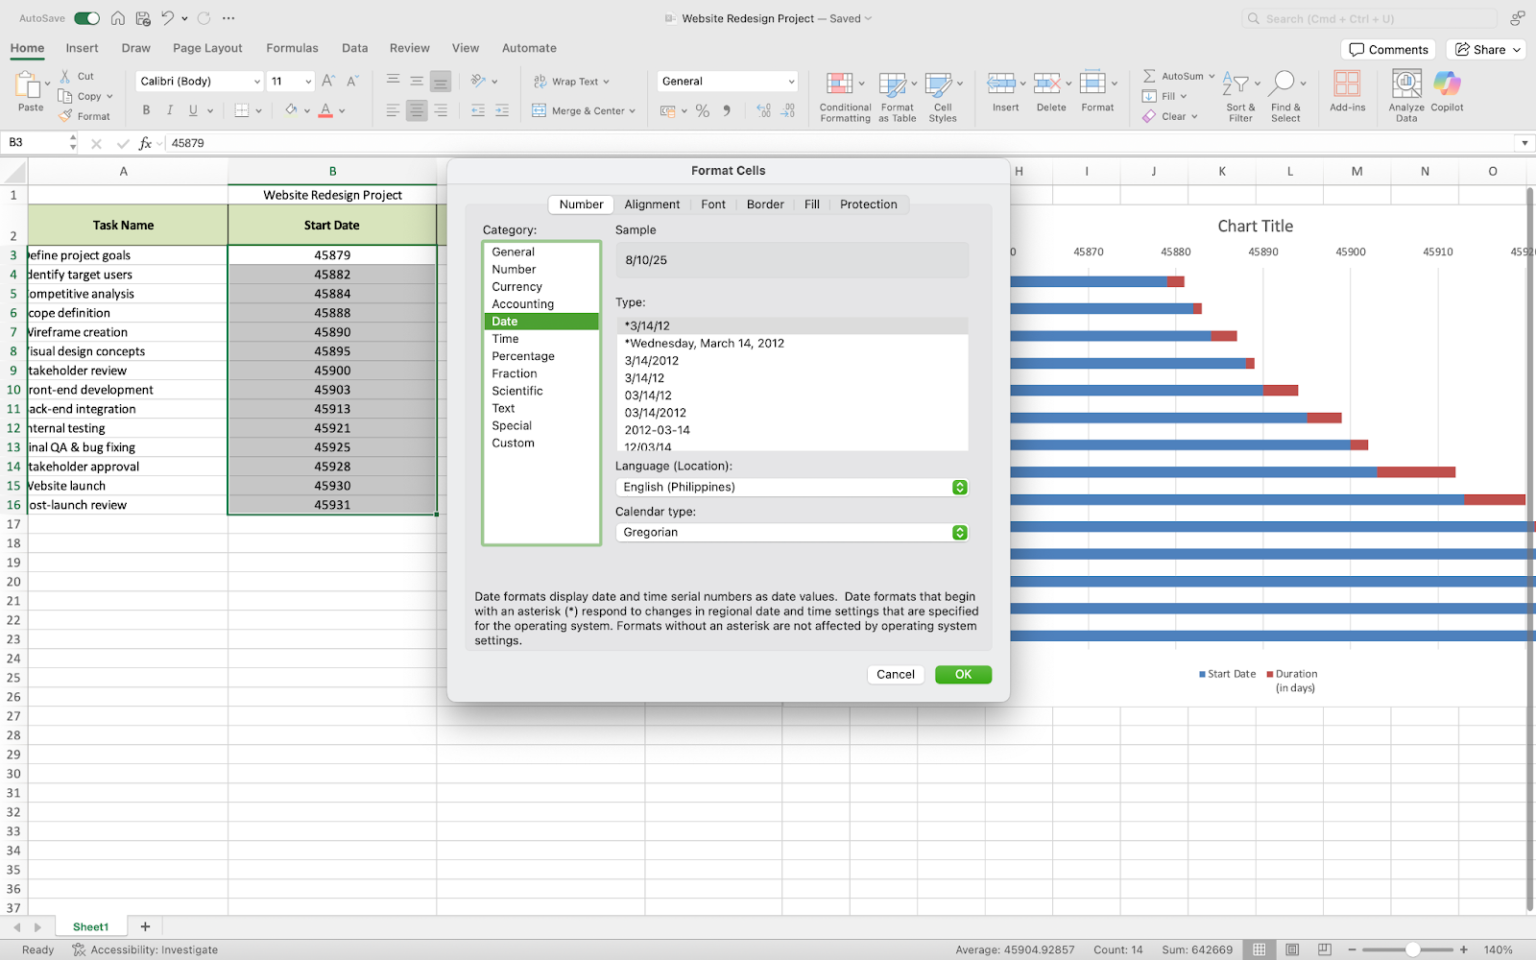
Task: Switch to the Alignment tab
Action: coord(652,204)
